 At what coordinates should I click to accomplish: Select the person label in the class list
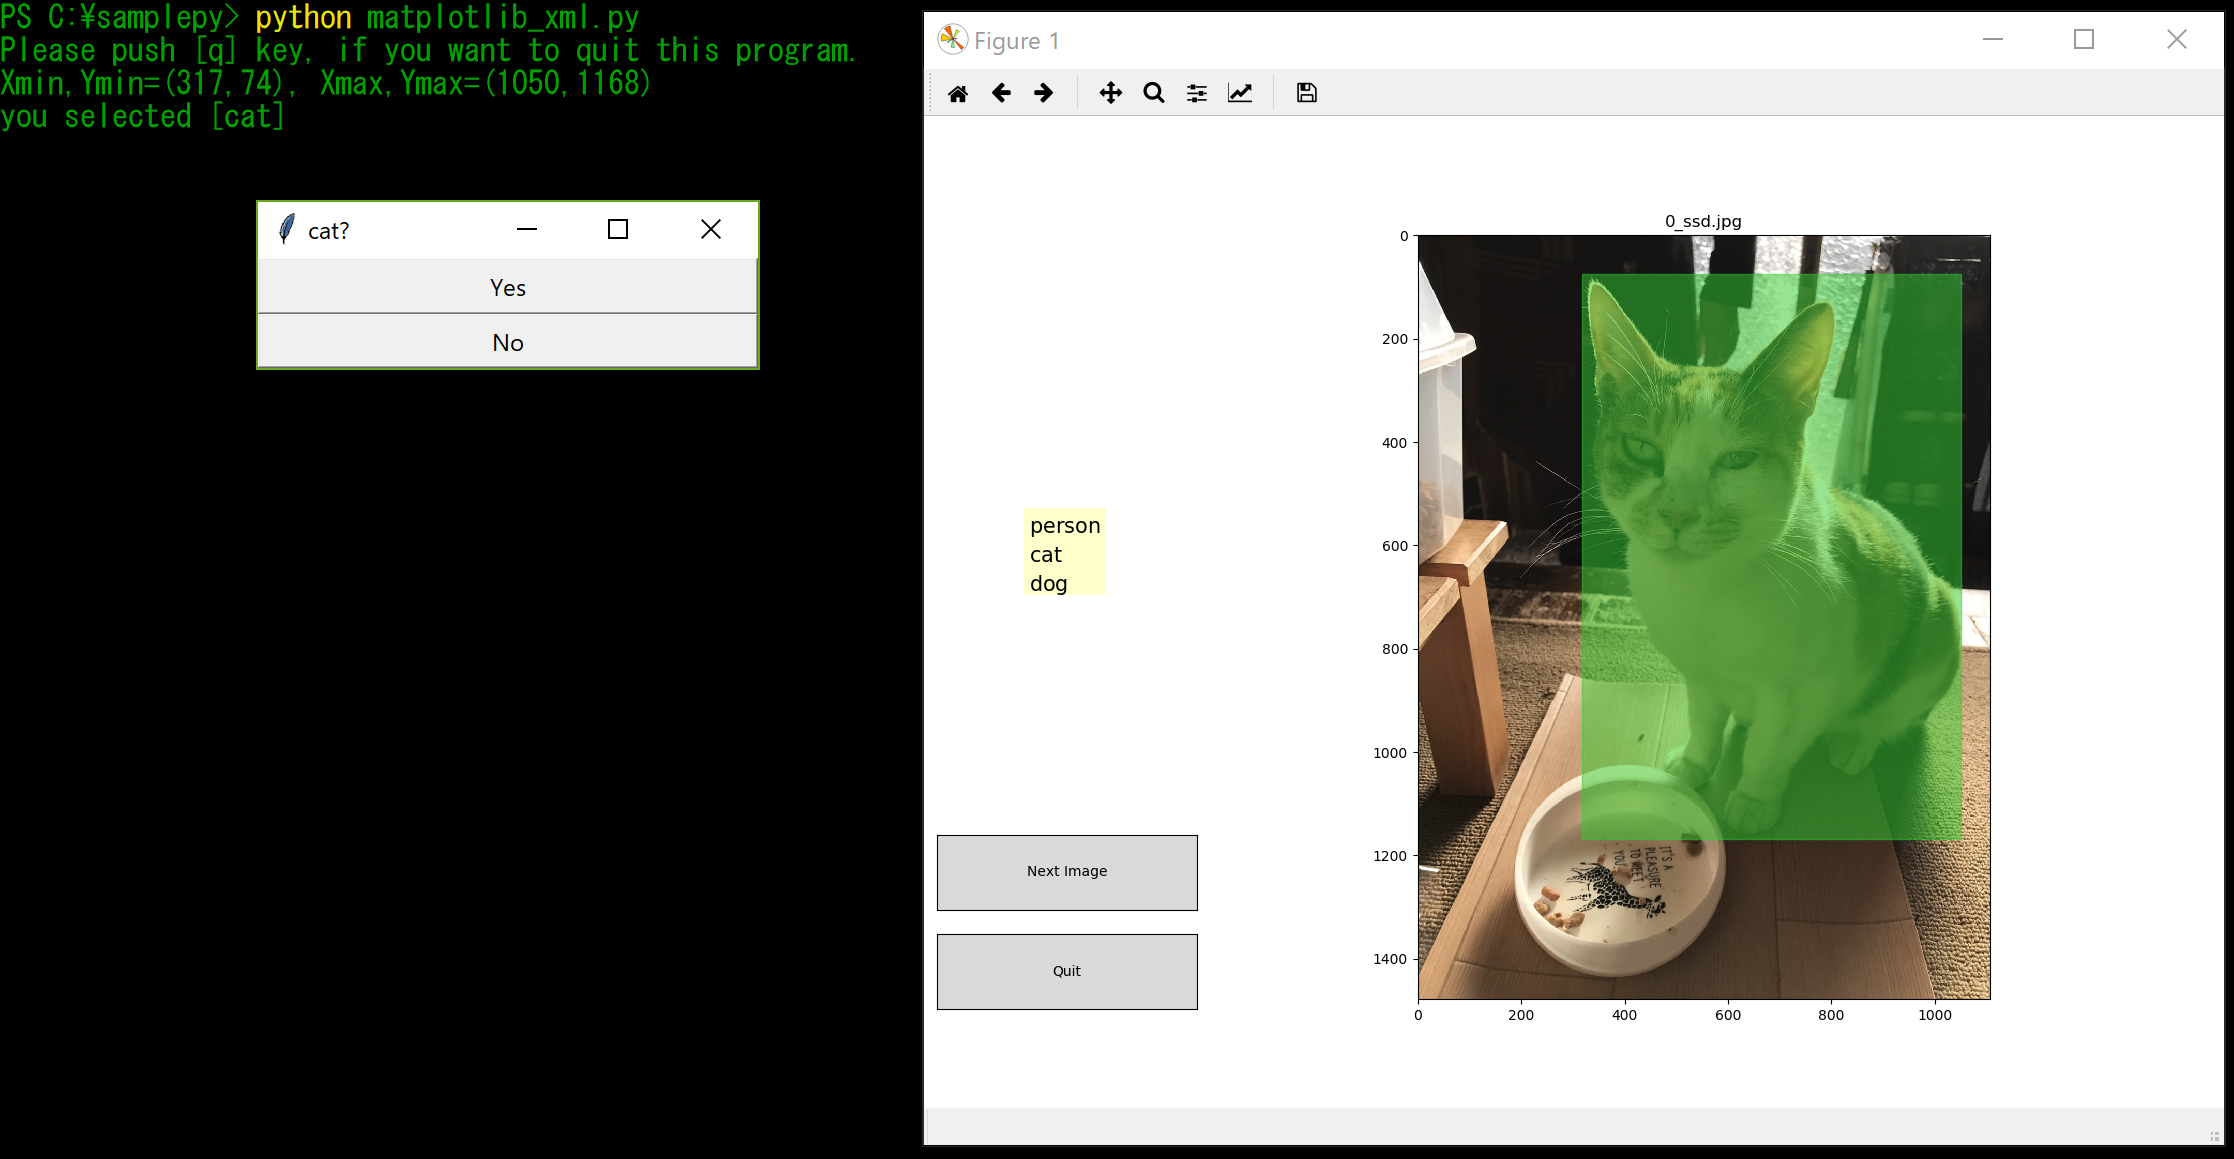[1065, 525]
